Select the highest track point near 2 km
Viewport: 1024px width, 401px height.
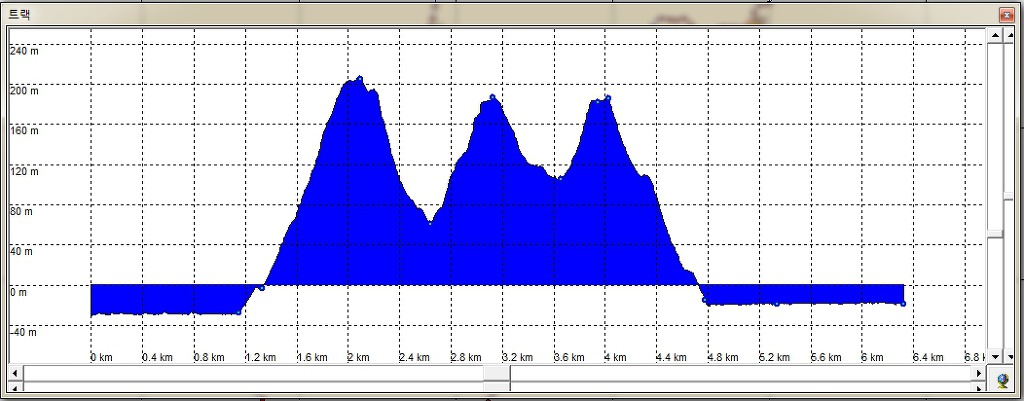(x=359, y=78)
